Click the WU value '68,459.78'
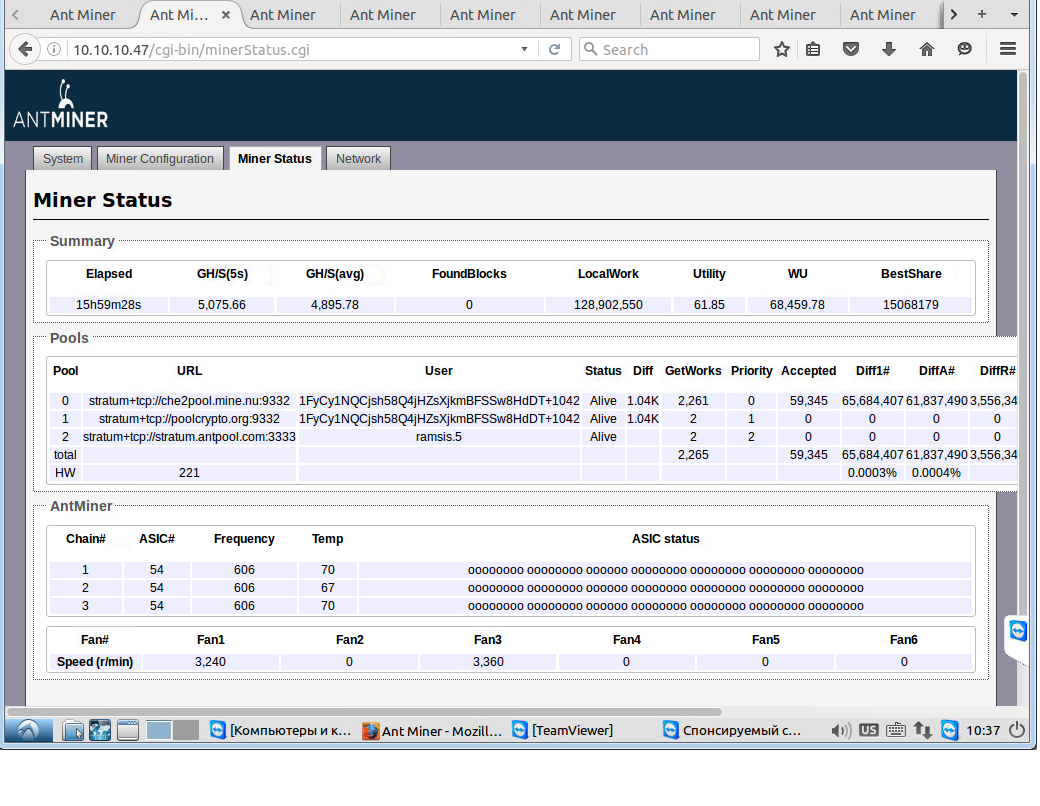Screen dimensions: 1040x806 pos(797,304)
